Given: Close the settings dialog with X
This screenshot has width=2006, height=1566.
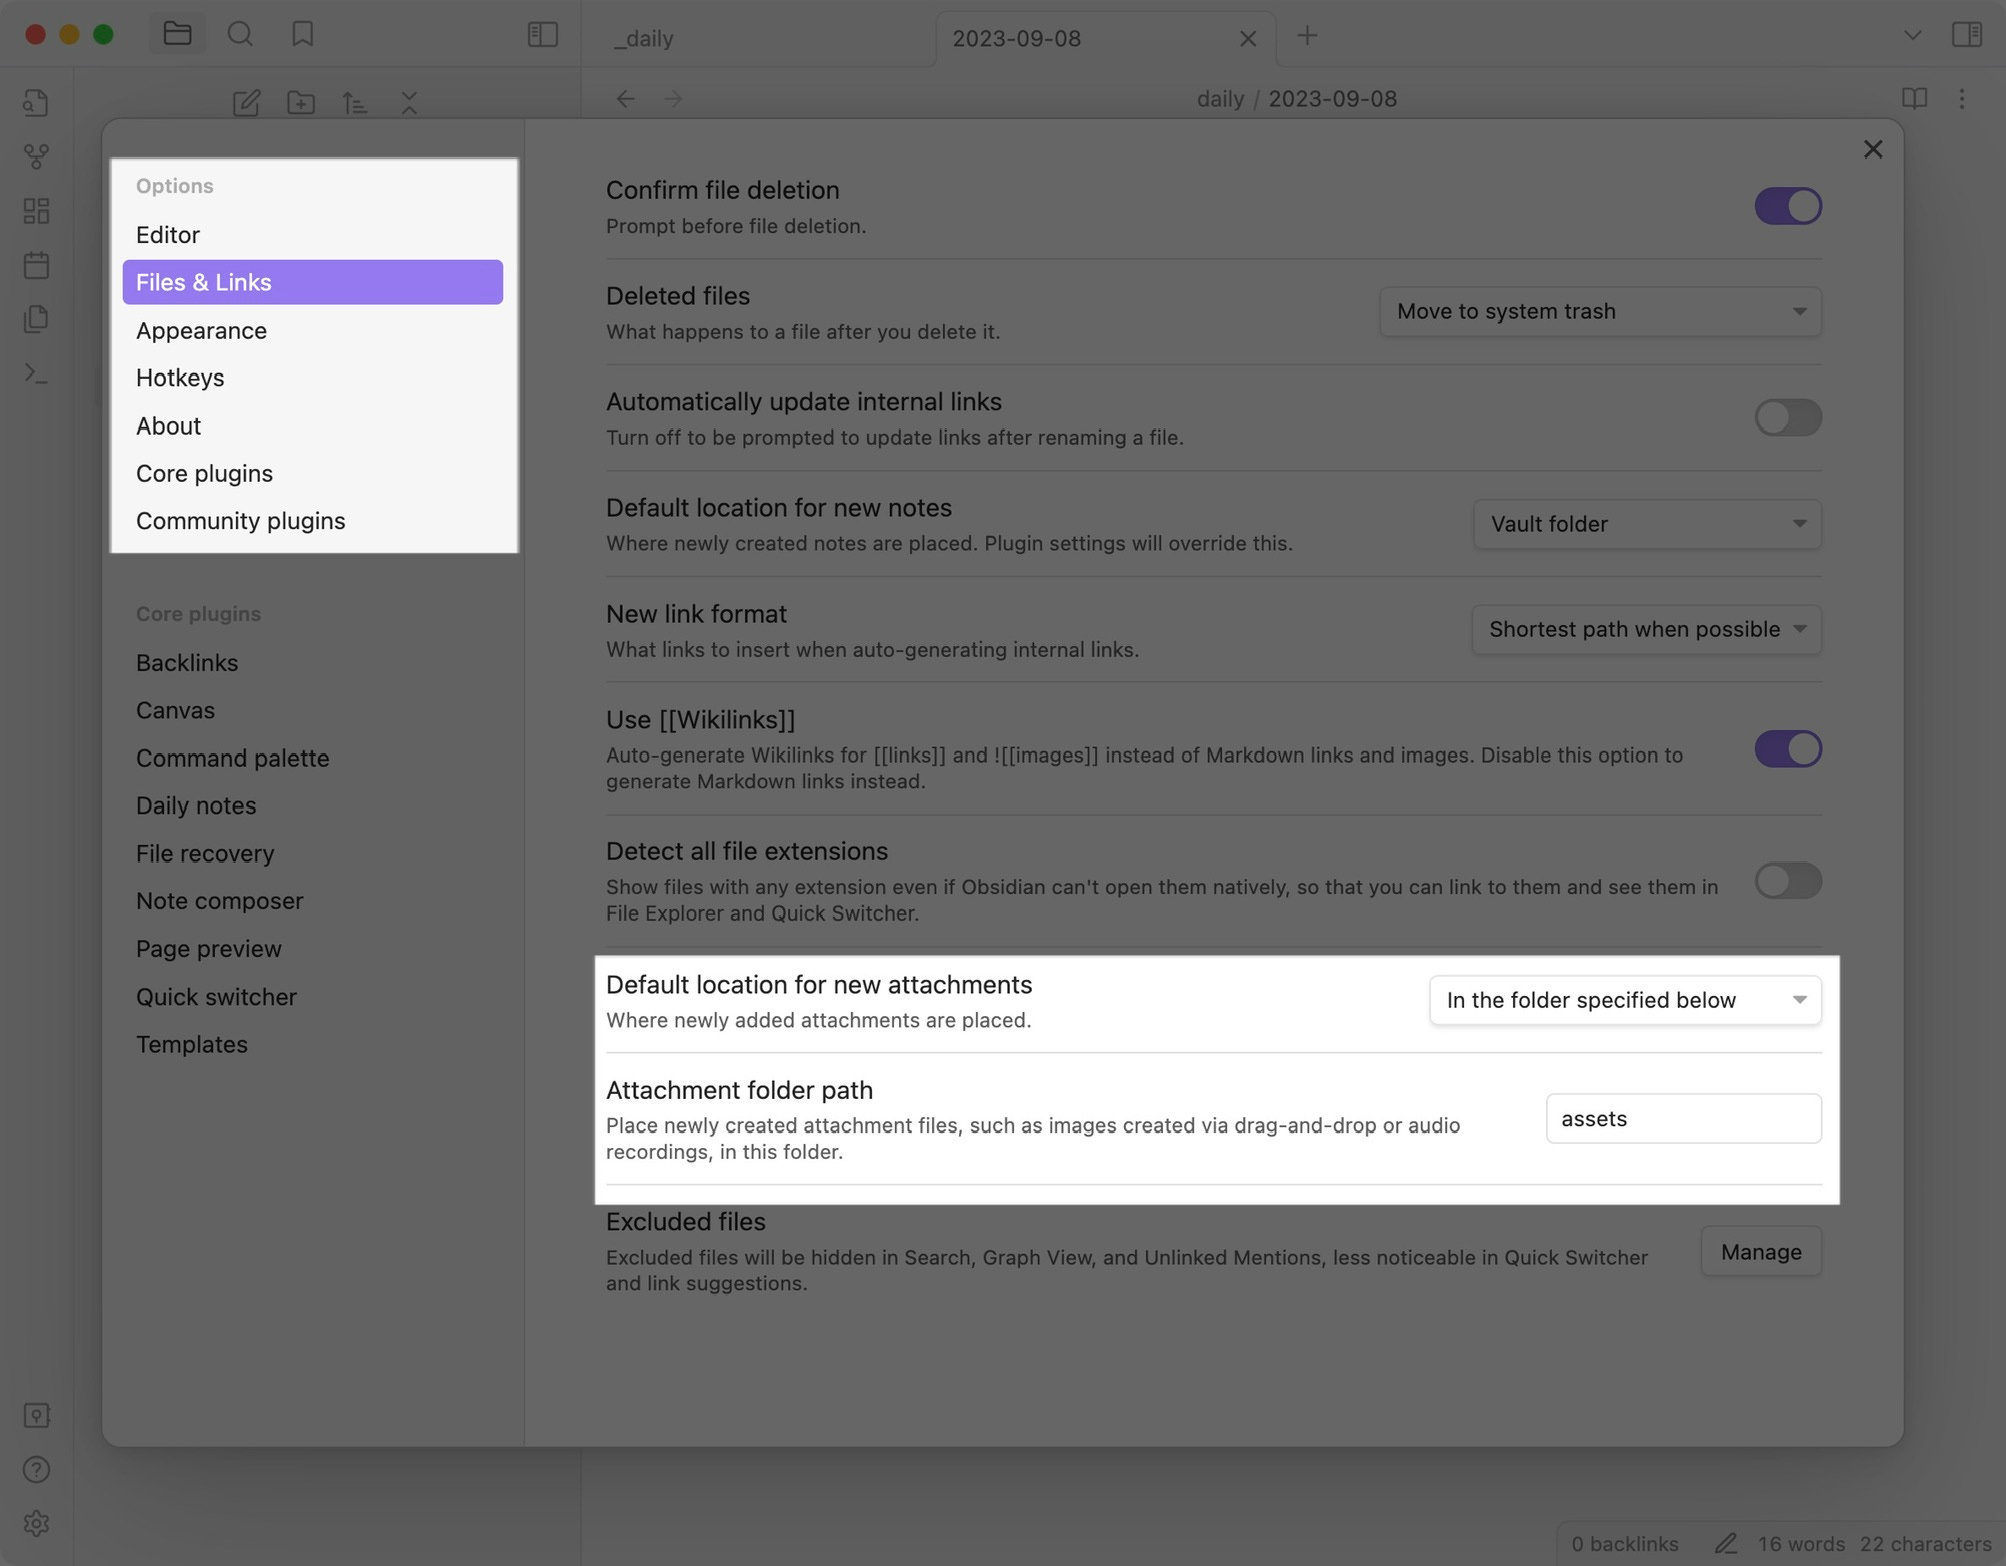Looking at the screenshot, I should point(1872,150).
